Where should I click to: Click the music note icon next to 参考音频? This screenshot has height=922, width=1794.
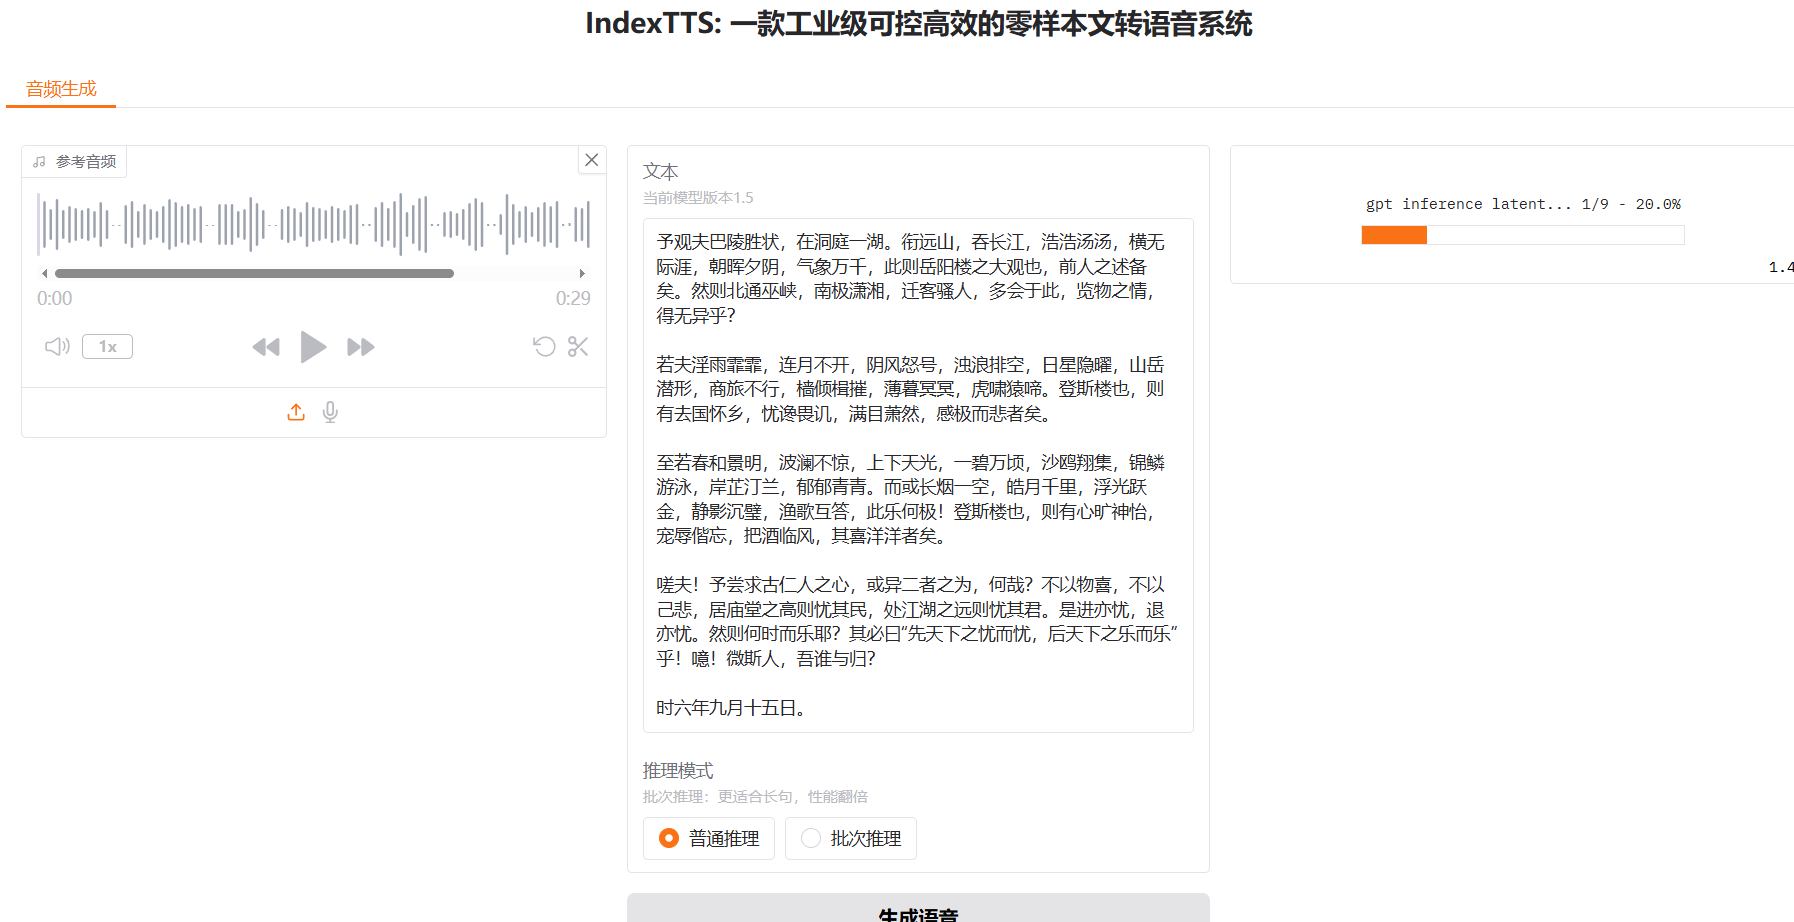[38, 160]
